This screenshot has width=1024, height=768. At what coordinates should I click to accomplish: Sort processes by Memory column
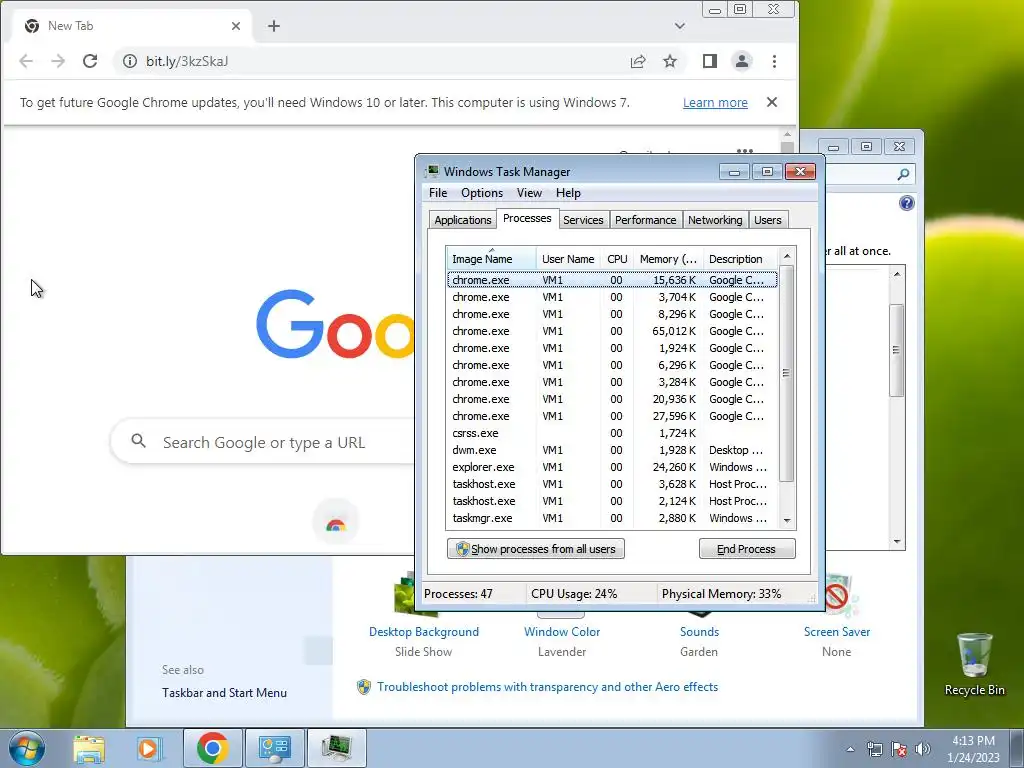668,259
